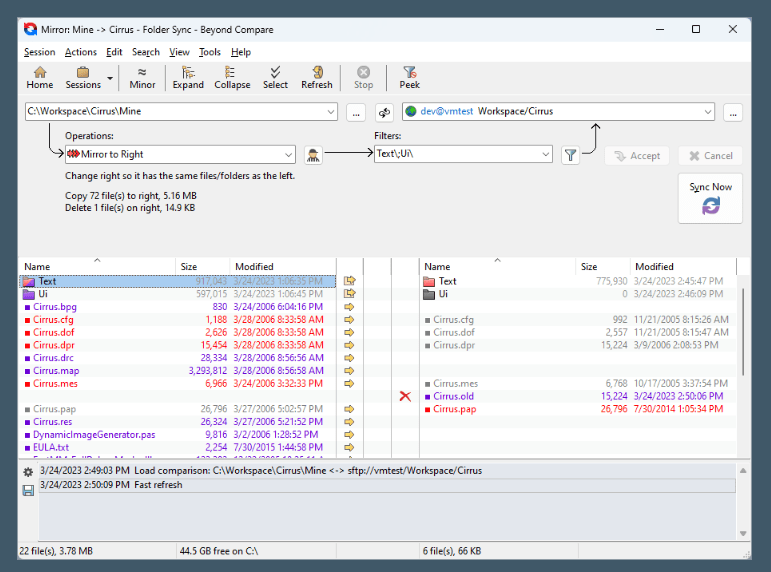Image resolution: width=771 pixels, height=572 pixels.
Task: Open the Tools menu
Action: click(210, 52)
